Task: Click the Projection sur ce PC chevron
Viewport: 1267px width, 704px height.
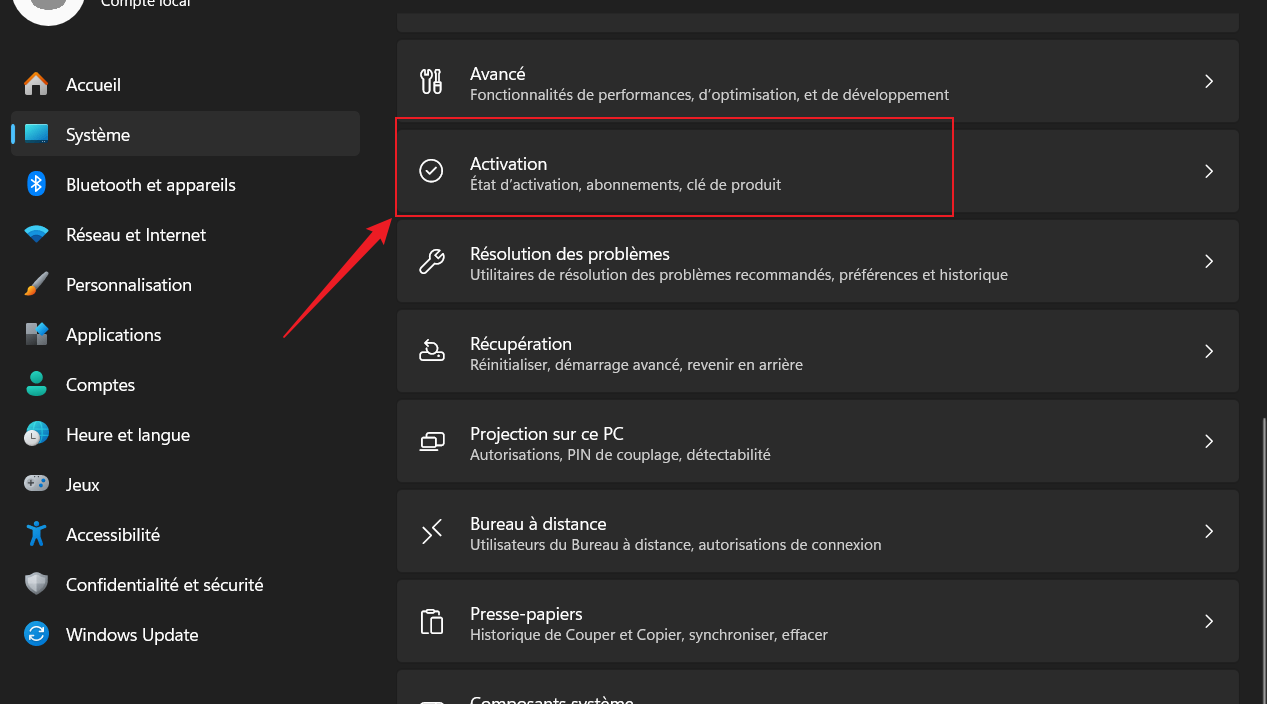Action: pyautogui.click(x=1209, y=441)
